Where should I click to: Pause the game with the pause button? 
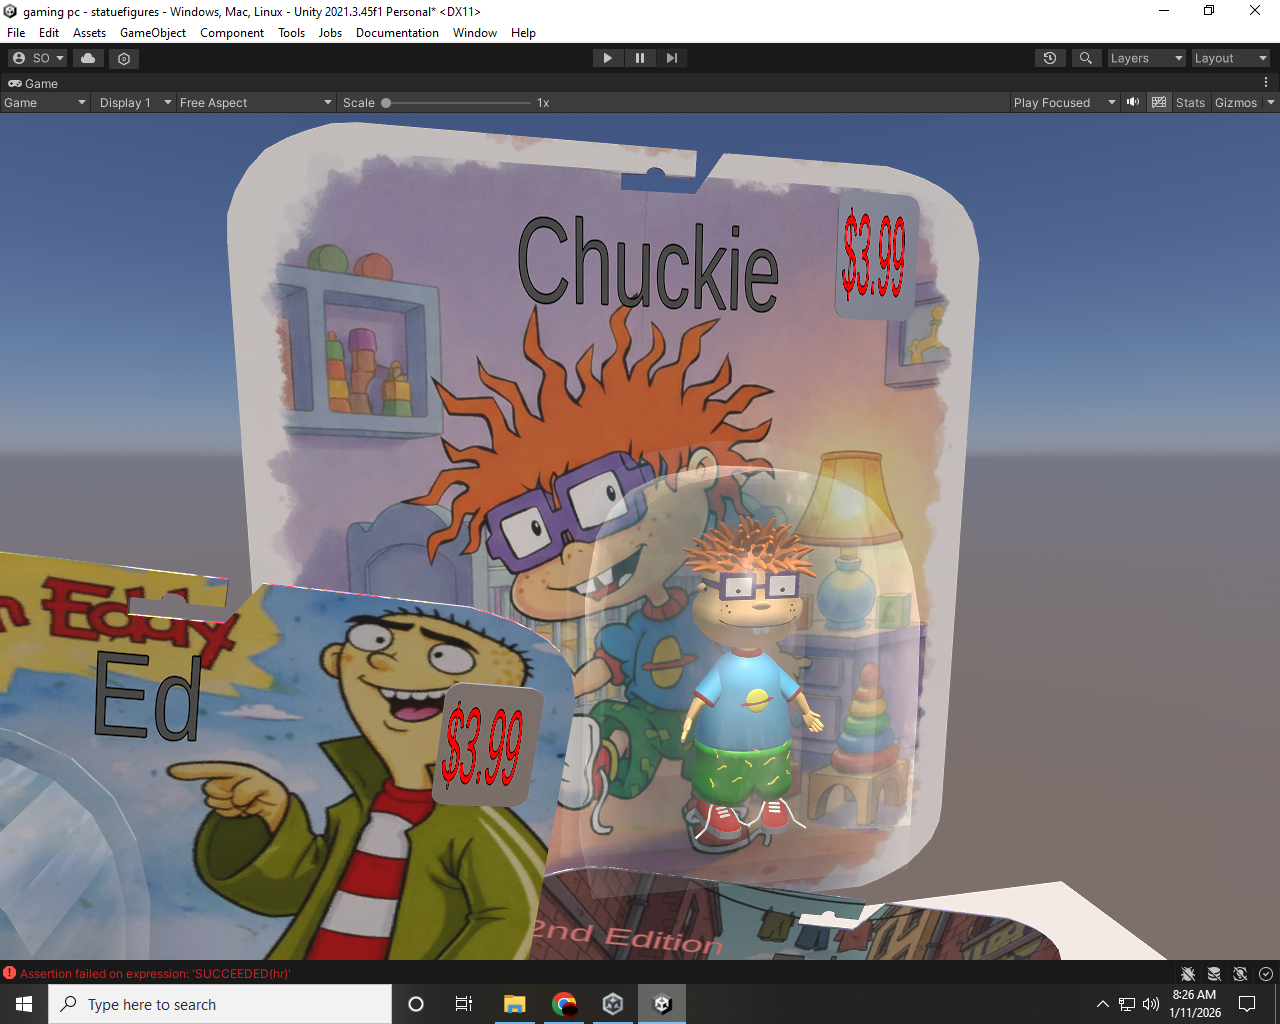coord(639,58)
